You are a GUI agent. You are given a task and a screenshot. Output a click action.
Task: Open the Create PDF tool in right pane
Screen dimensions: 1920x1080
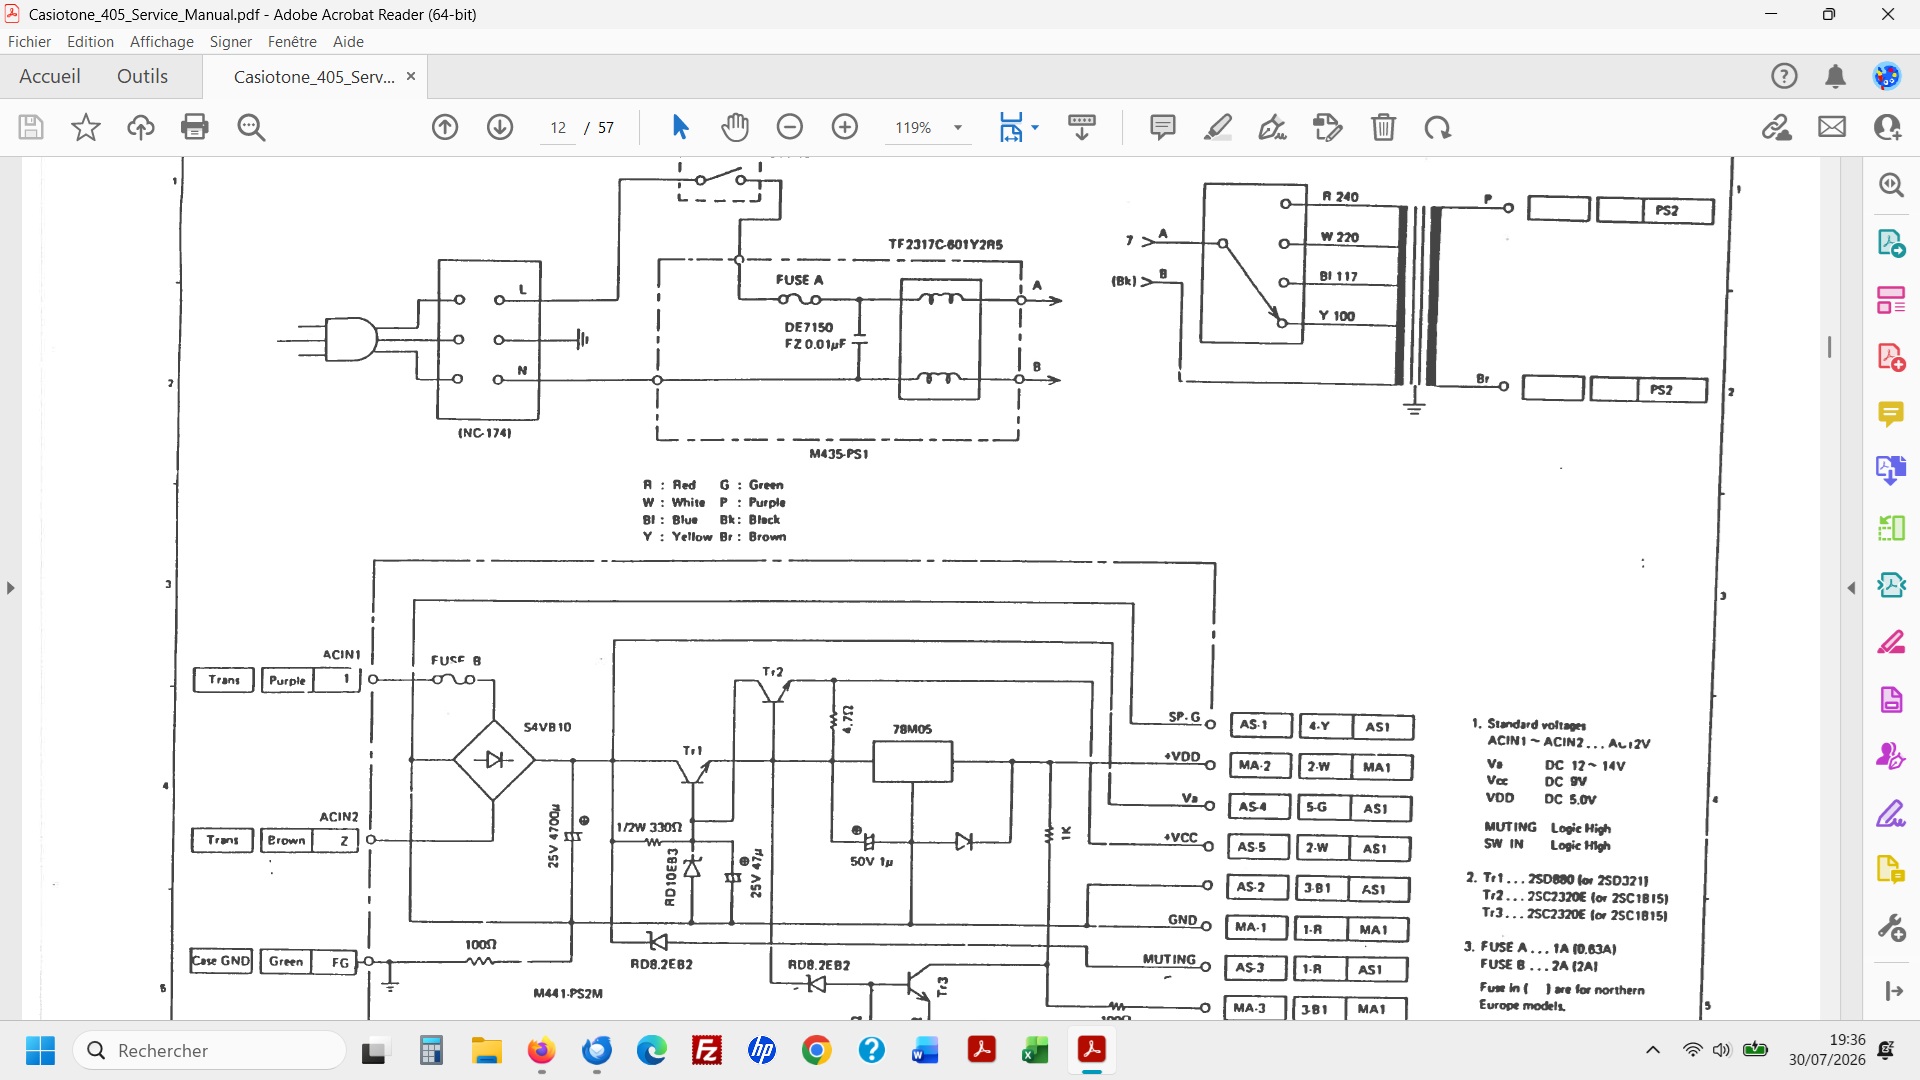1891,357
